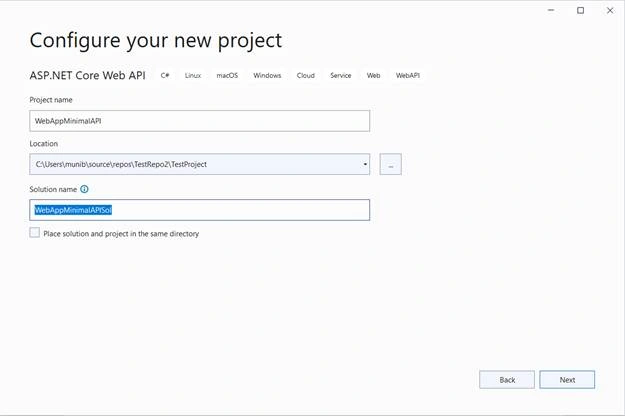Viewport: 625px width, 416px height.
Task: Go Back to the previous step
Action: click(x=507, y=380)
